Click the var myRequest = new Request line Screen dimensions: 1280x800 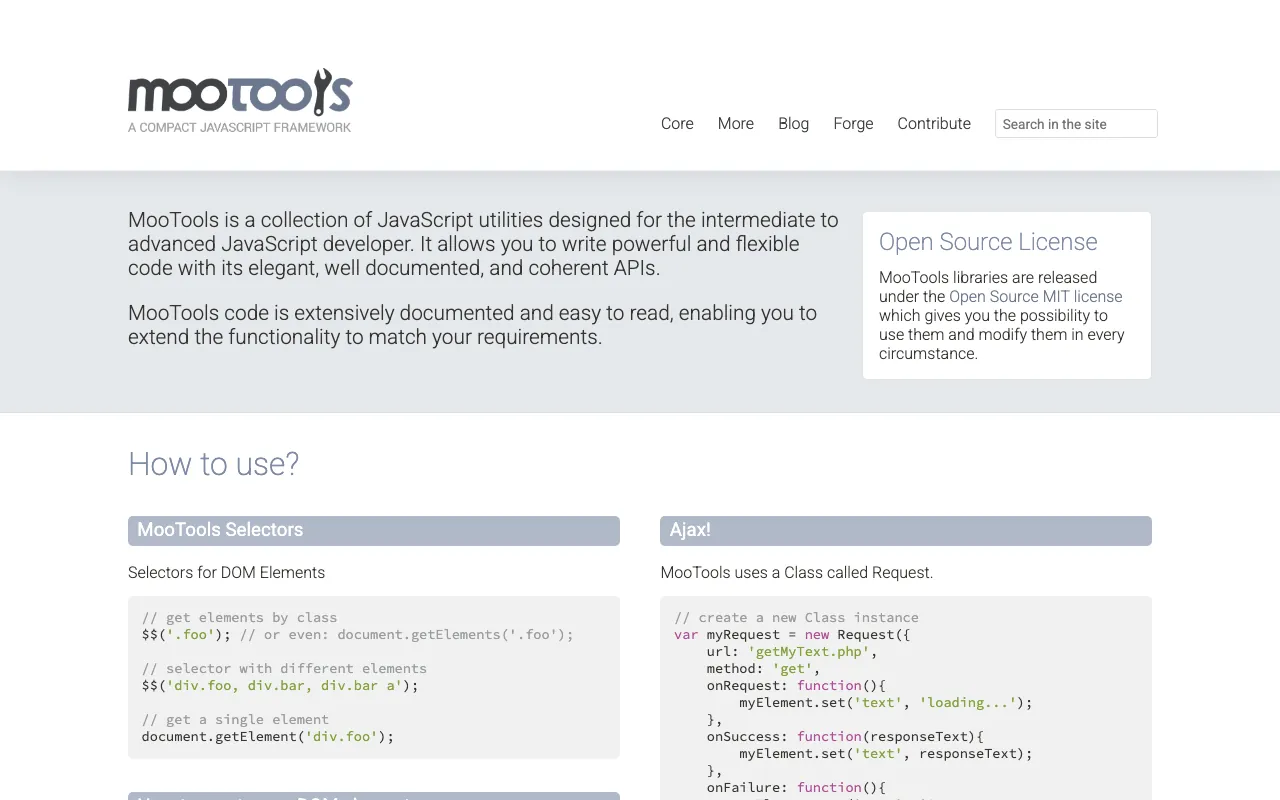tap(793, 635)
